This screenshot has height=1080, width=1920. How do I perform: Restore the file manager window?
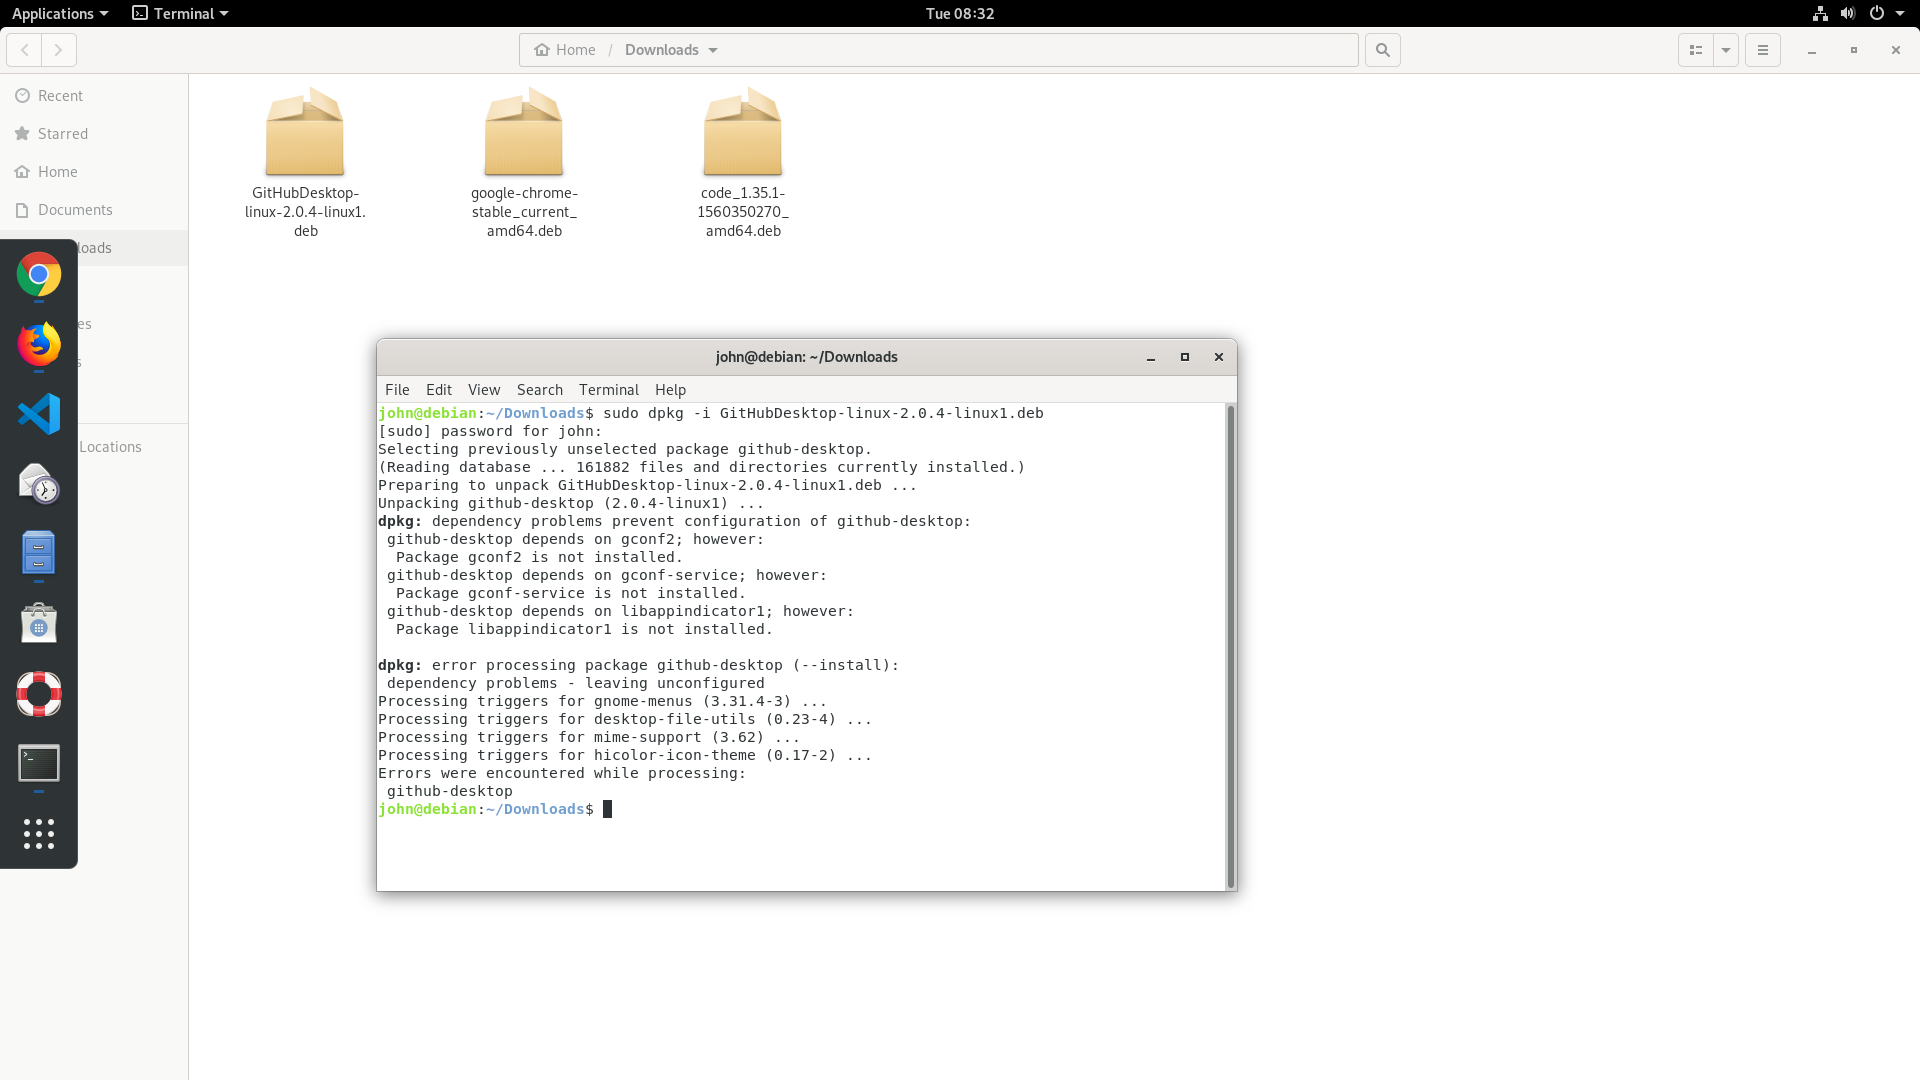(1854, 50)
